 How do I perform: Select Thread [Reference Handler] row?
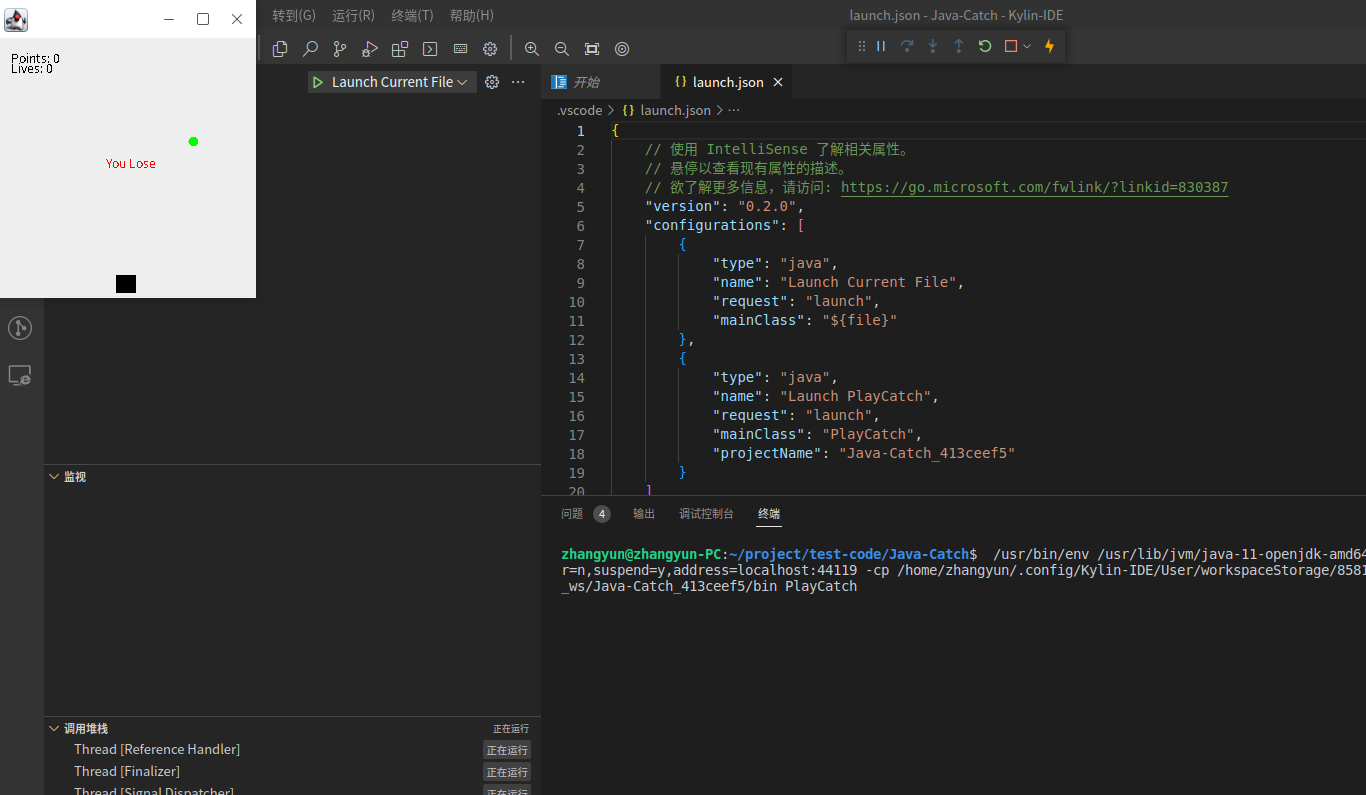(292, 750)
